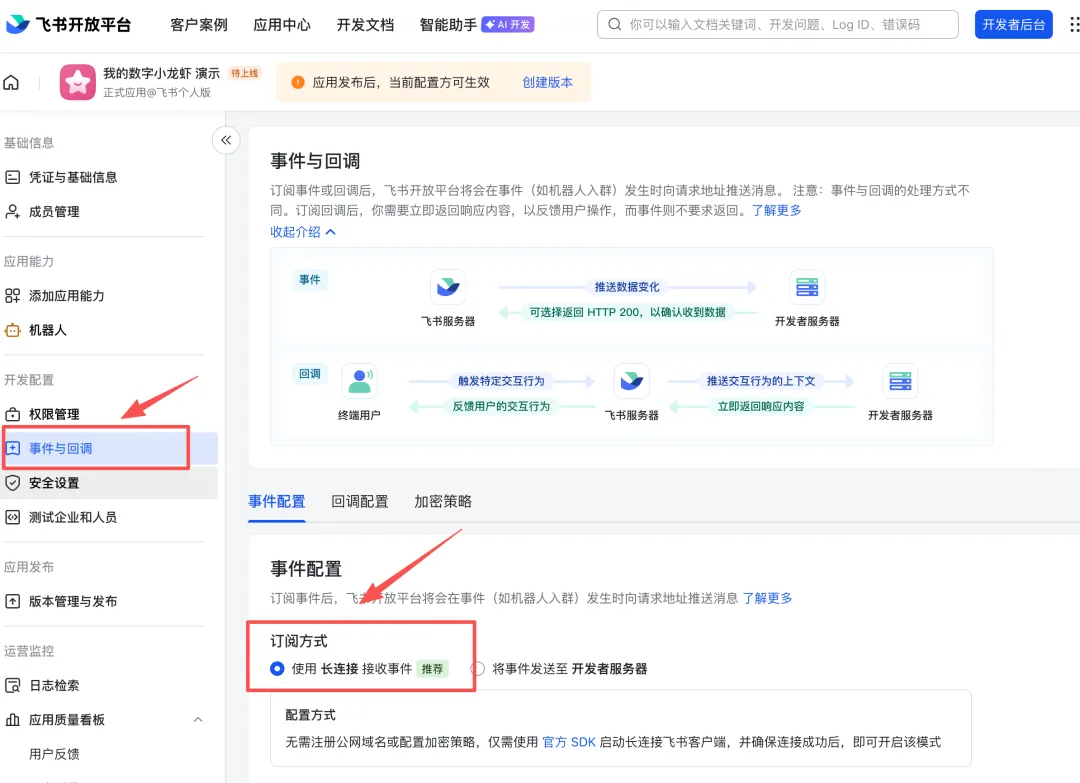Click the 版本管理与发布 upload icon
Viewport: 1080px width, 783px height.
point(12,601)
